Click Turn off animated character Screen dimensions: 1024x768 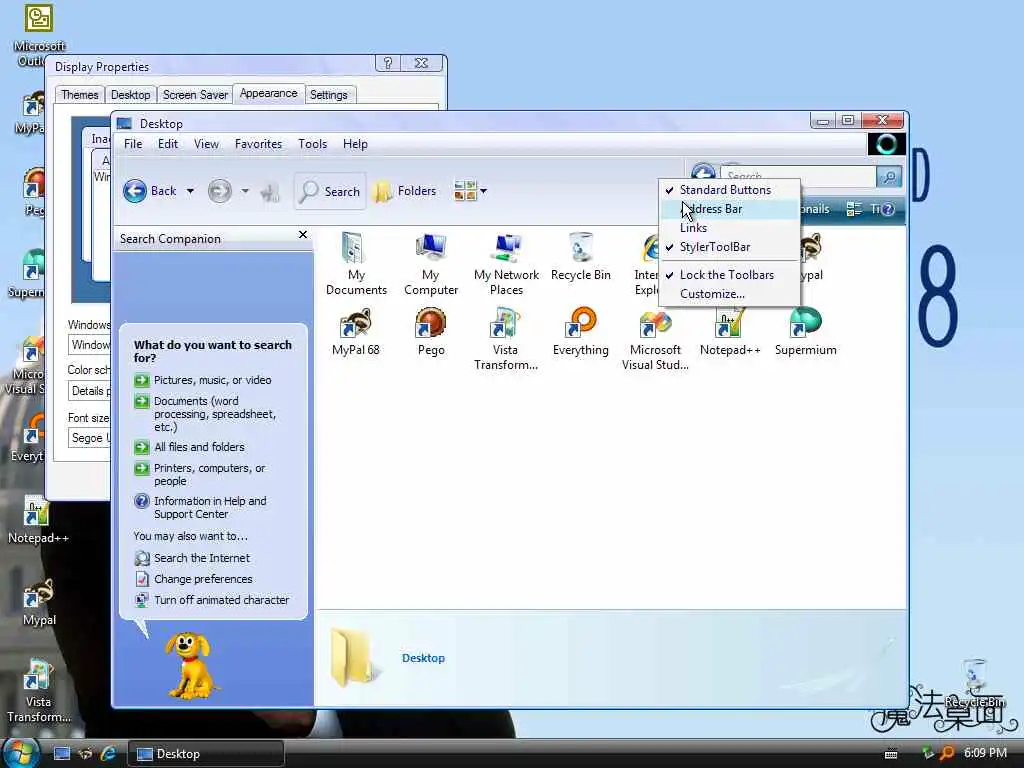pyautogui.click(x=221, y=600)
